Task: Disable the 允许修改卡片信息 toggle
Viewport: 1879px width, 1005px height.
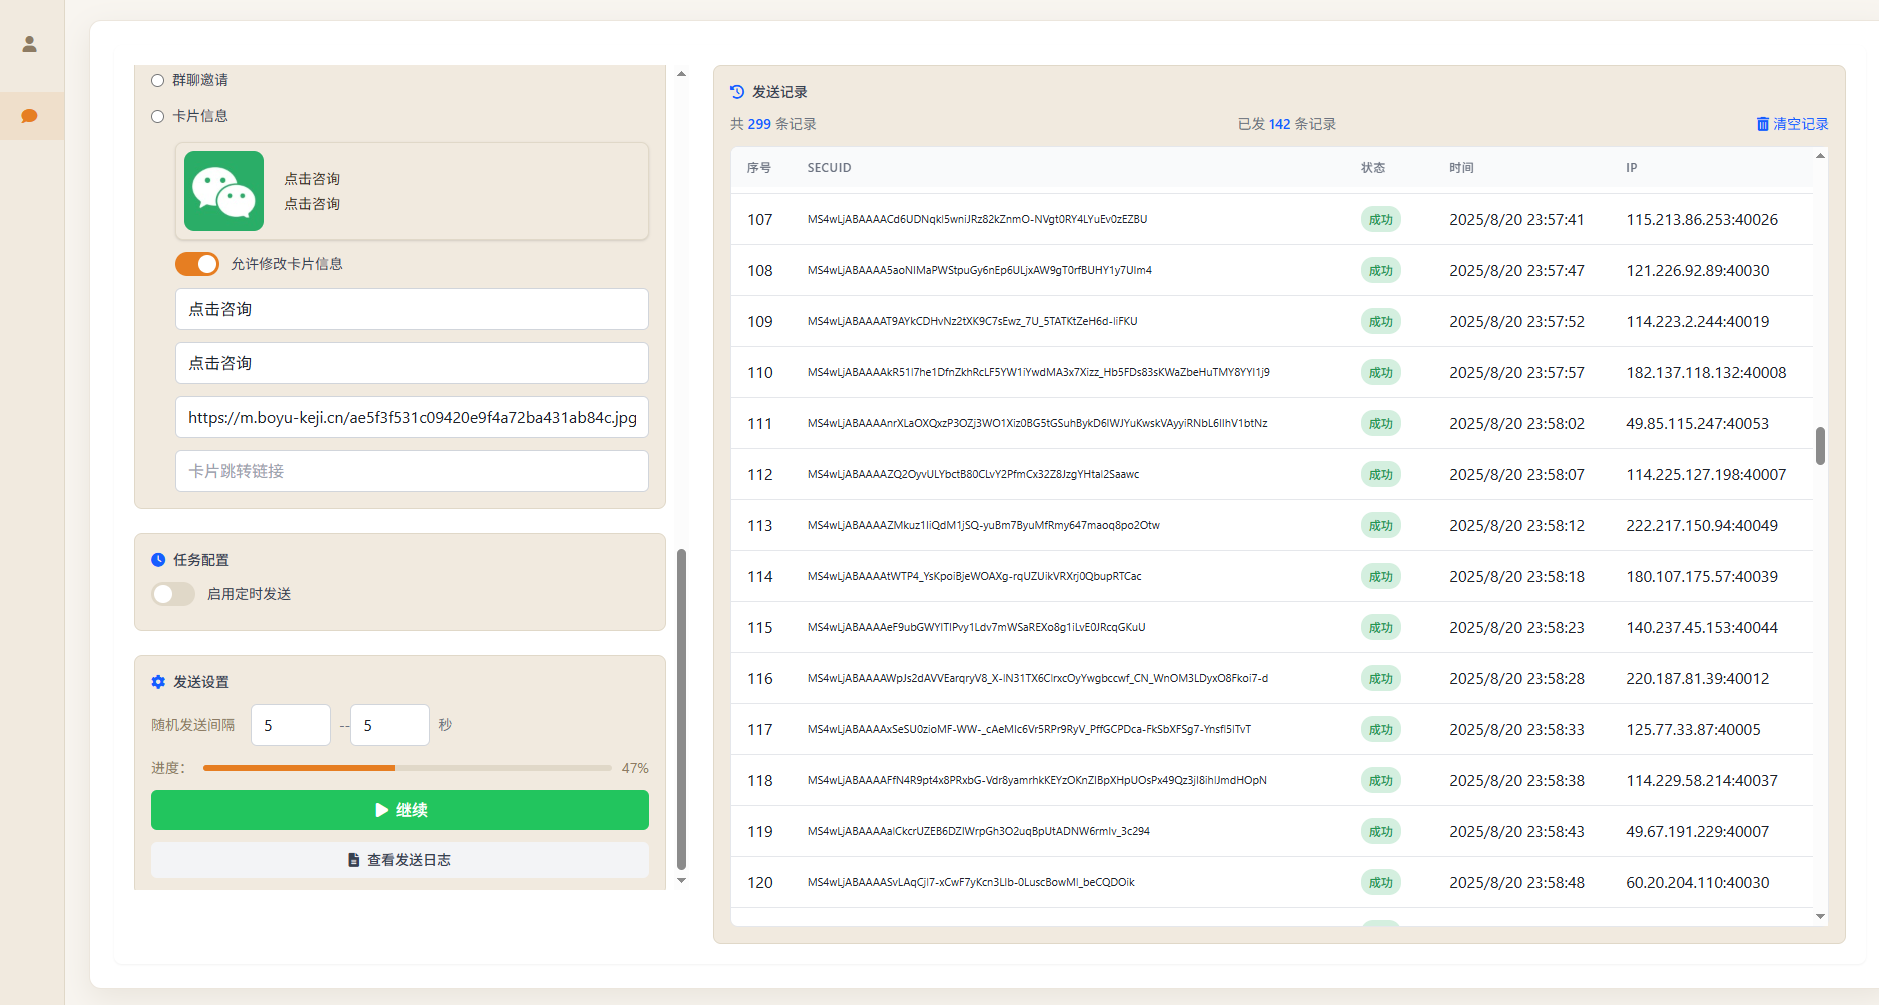Action: coord(197,264)
